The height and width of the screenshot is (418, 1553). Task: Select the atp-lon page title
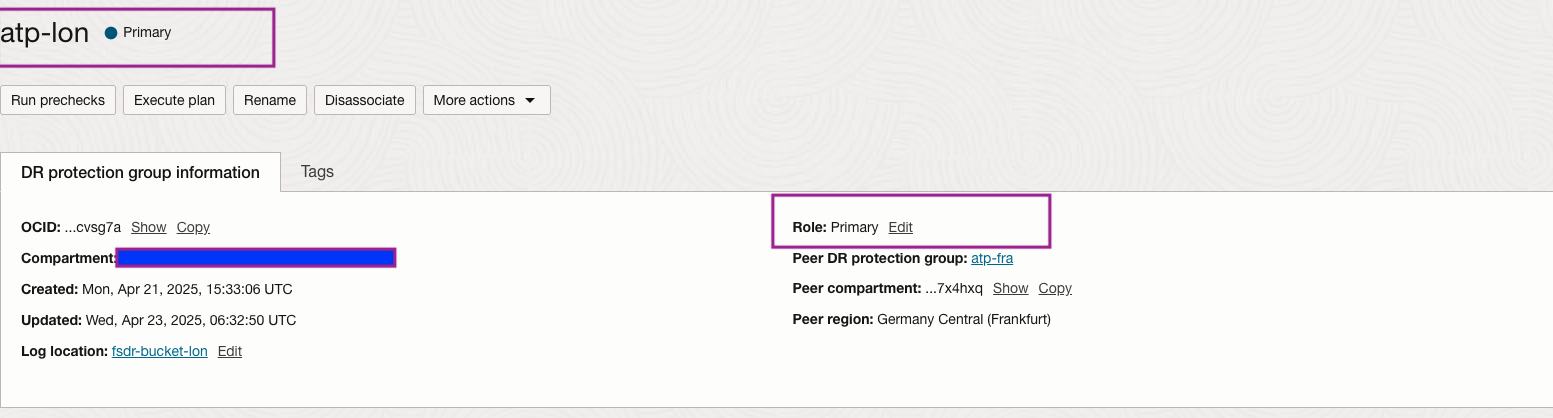[x=45, y=33]
